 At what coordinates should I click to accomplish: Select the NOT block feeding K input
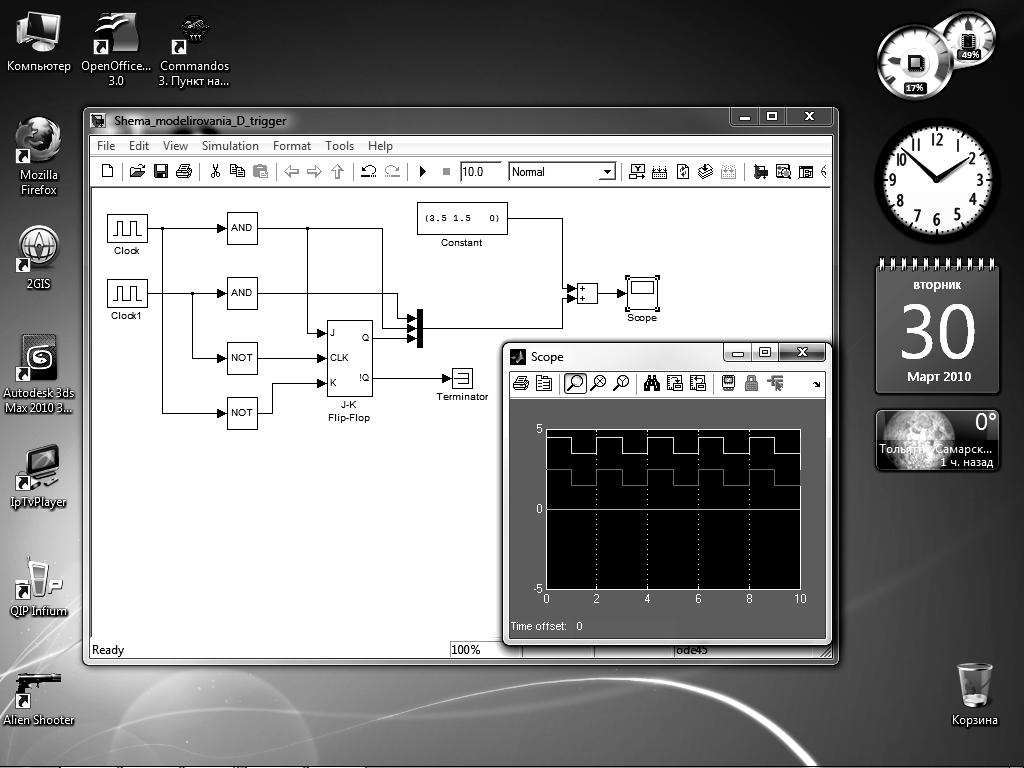pyautogui.click(x=242, y=413)
